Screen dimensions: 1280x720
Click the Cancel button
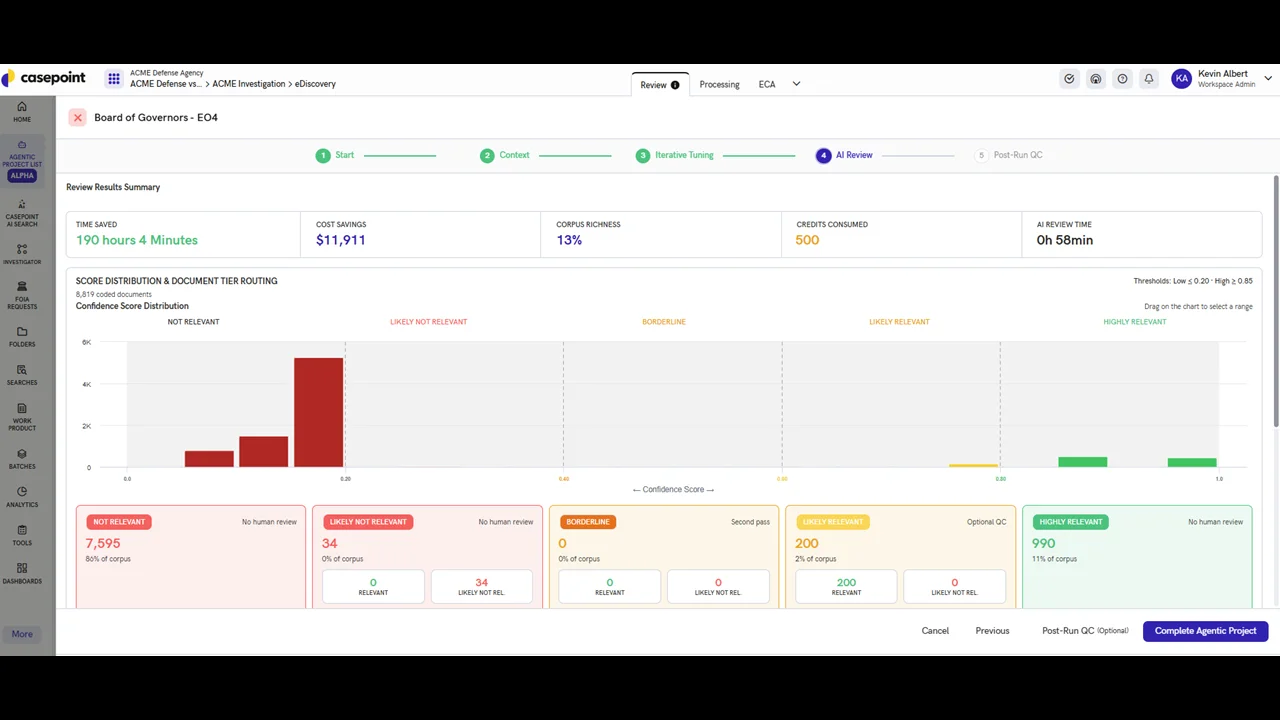coord(935,631)
